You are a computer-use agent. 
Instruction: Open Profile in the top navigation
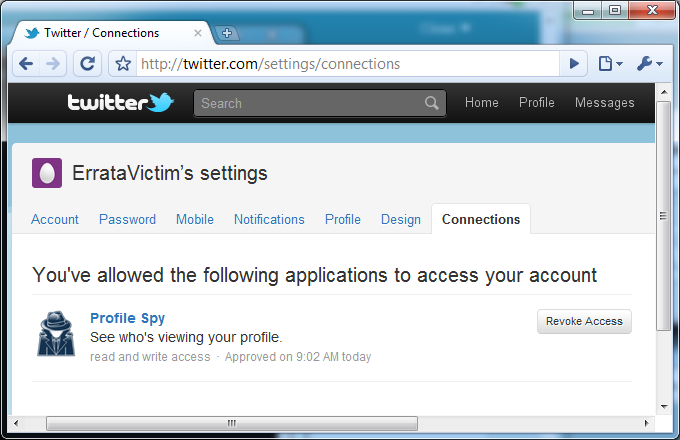pos(536,103)
